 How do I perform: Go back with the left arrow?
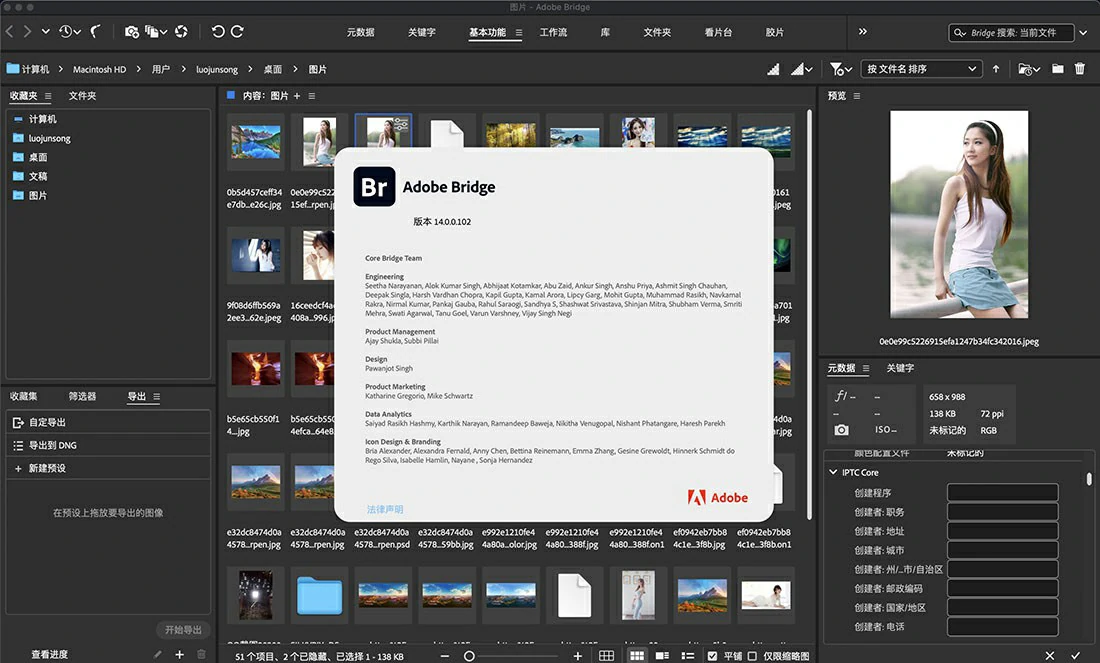coord(9,32)
